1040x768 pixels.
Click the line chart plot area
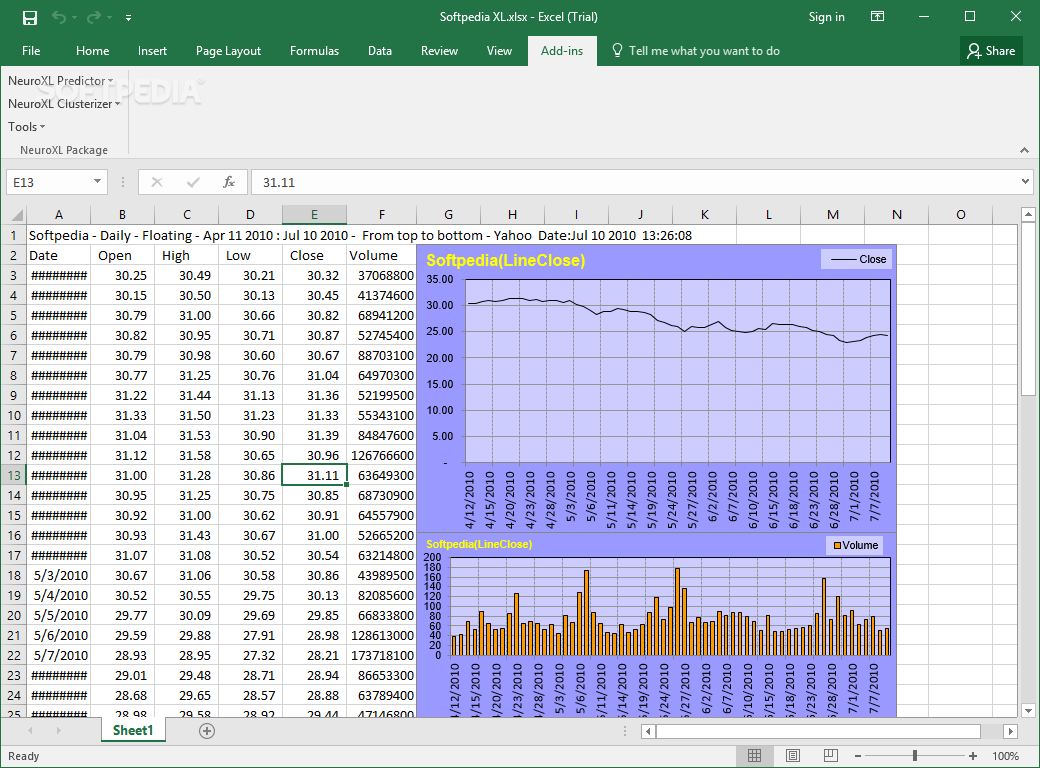[678, 371]
